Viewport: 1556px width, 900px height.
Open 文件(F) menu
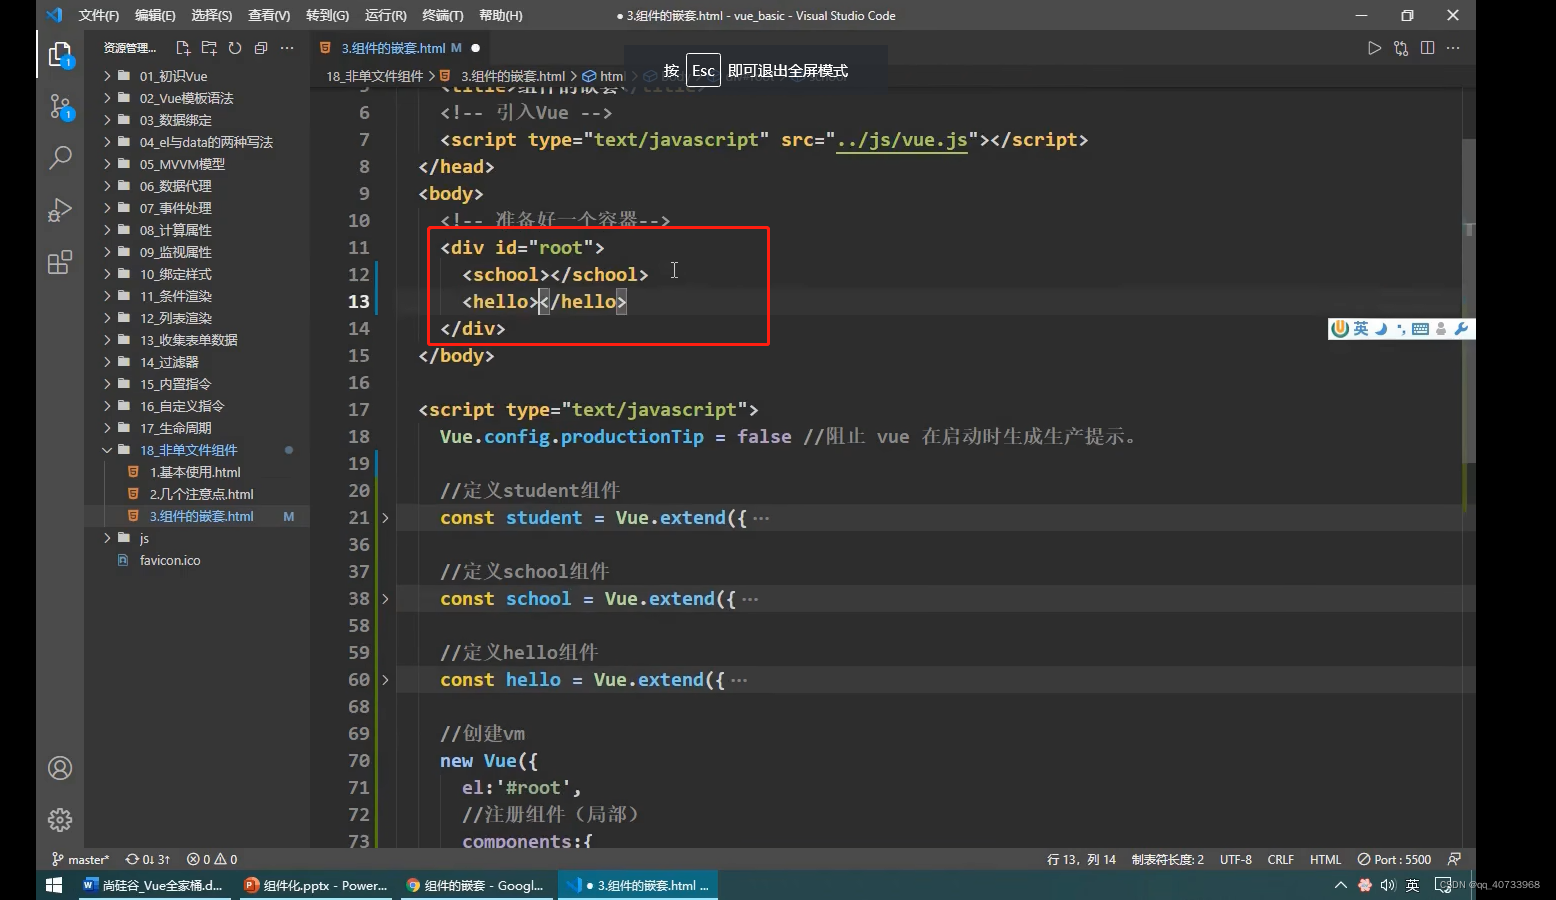(x=99, y=15)
